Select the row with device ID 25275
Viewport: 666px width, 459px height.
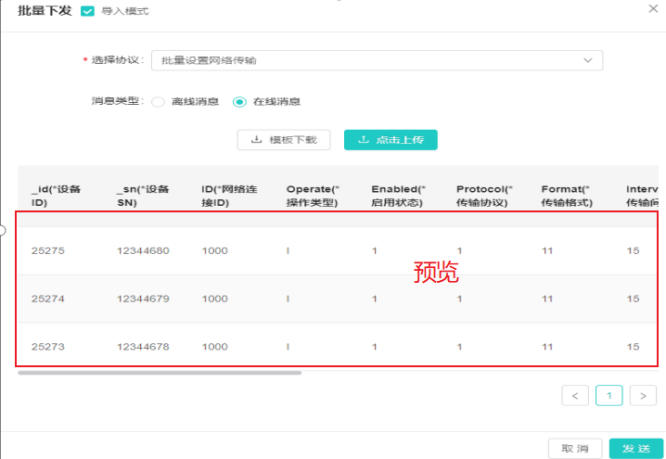[48, 251]
